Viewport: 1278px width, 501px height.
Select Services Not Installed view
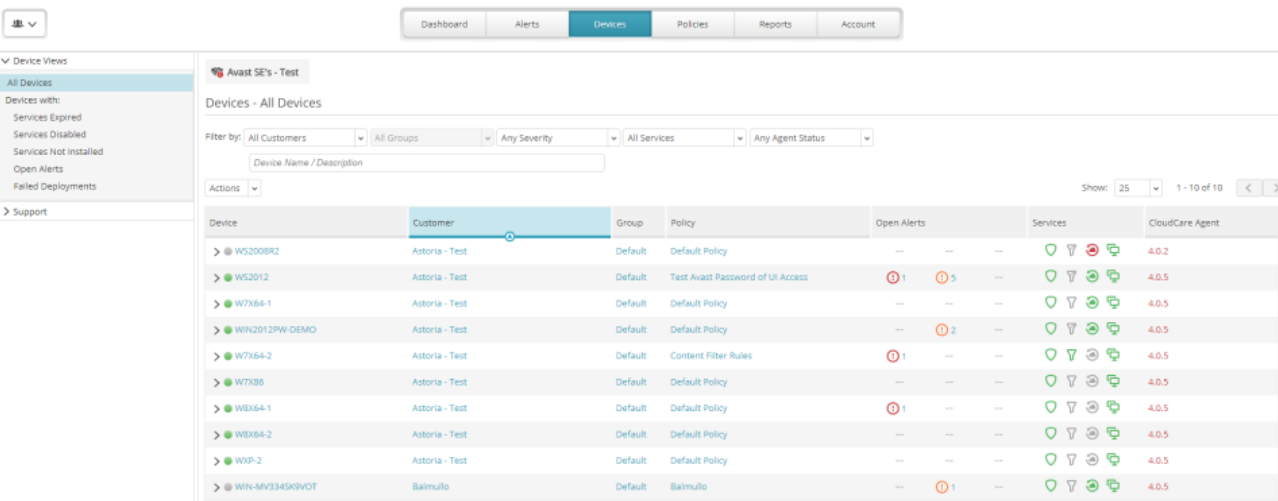point(58,152)
